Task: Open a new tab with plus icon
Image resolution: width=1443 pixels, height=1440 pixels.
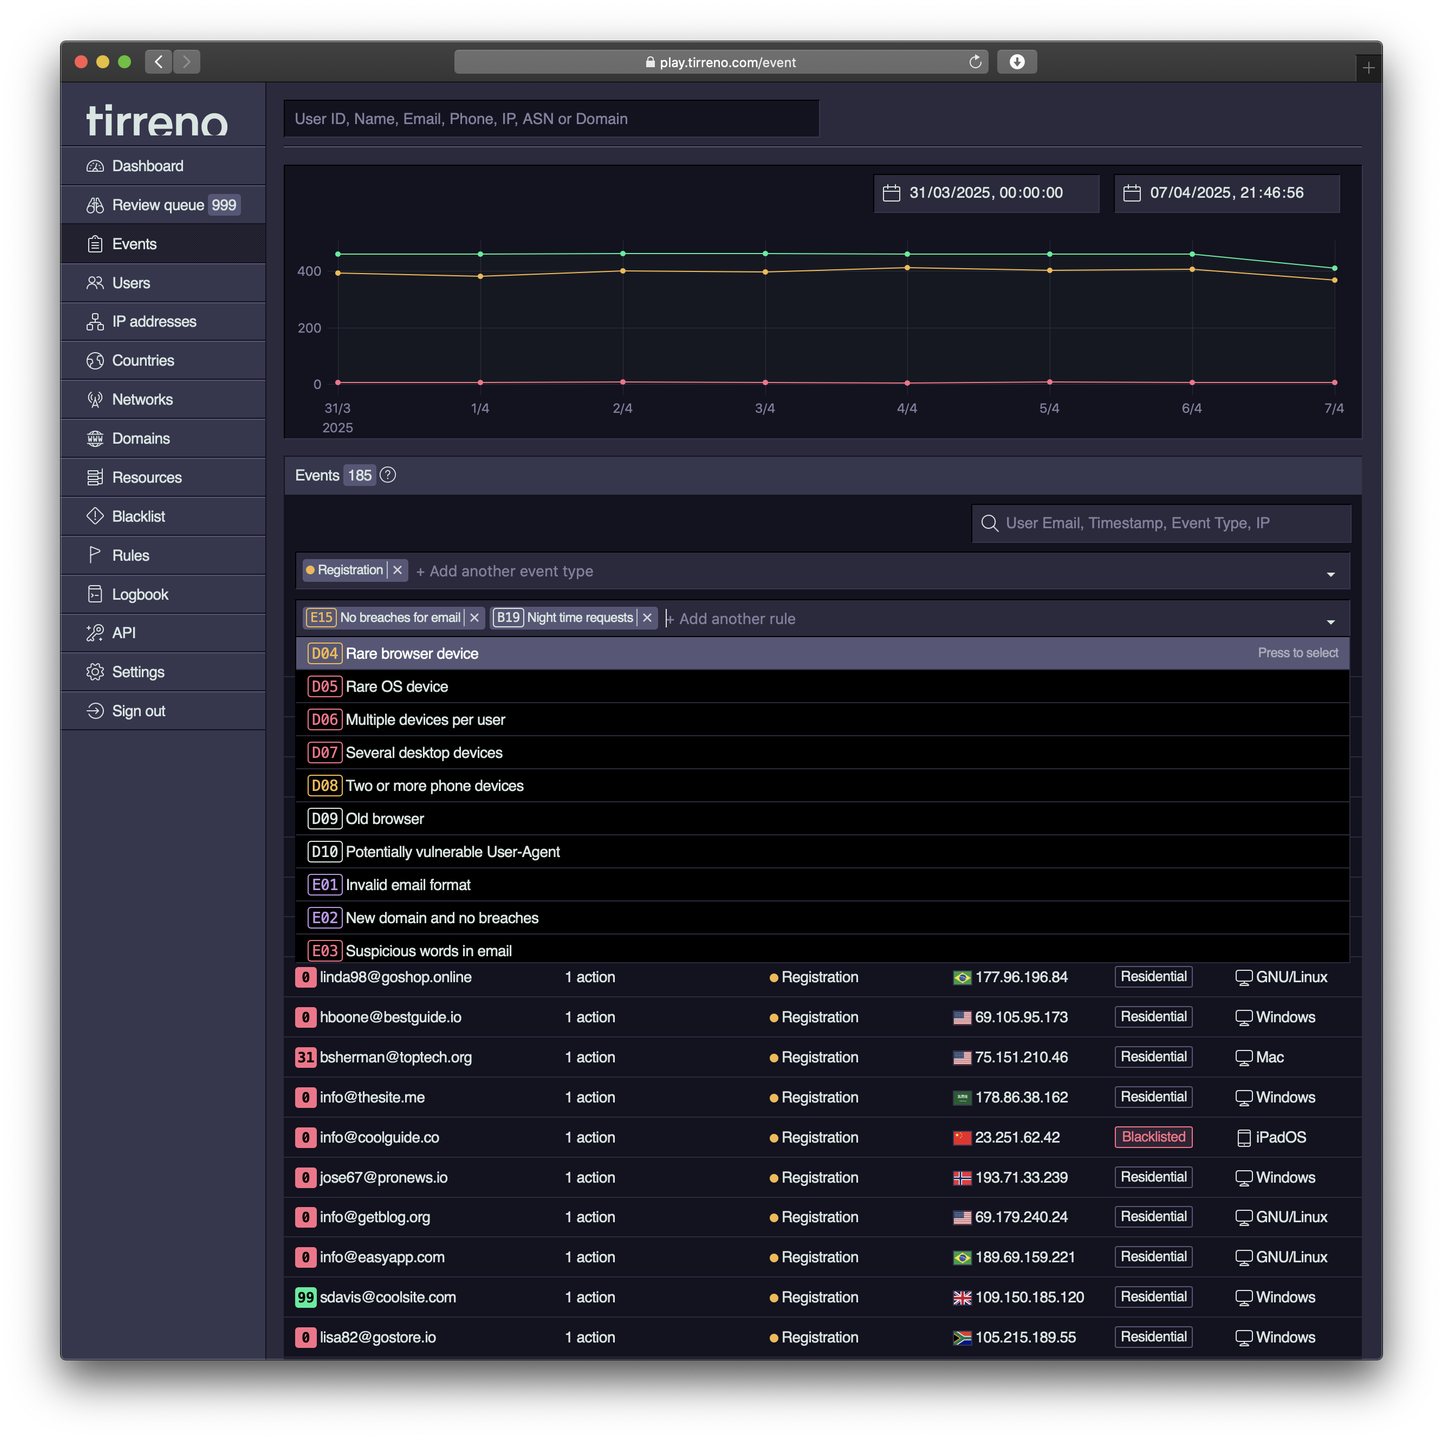Action: click(1368, 68)
